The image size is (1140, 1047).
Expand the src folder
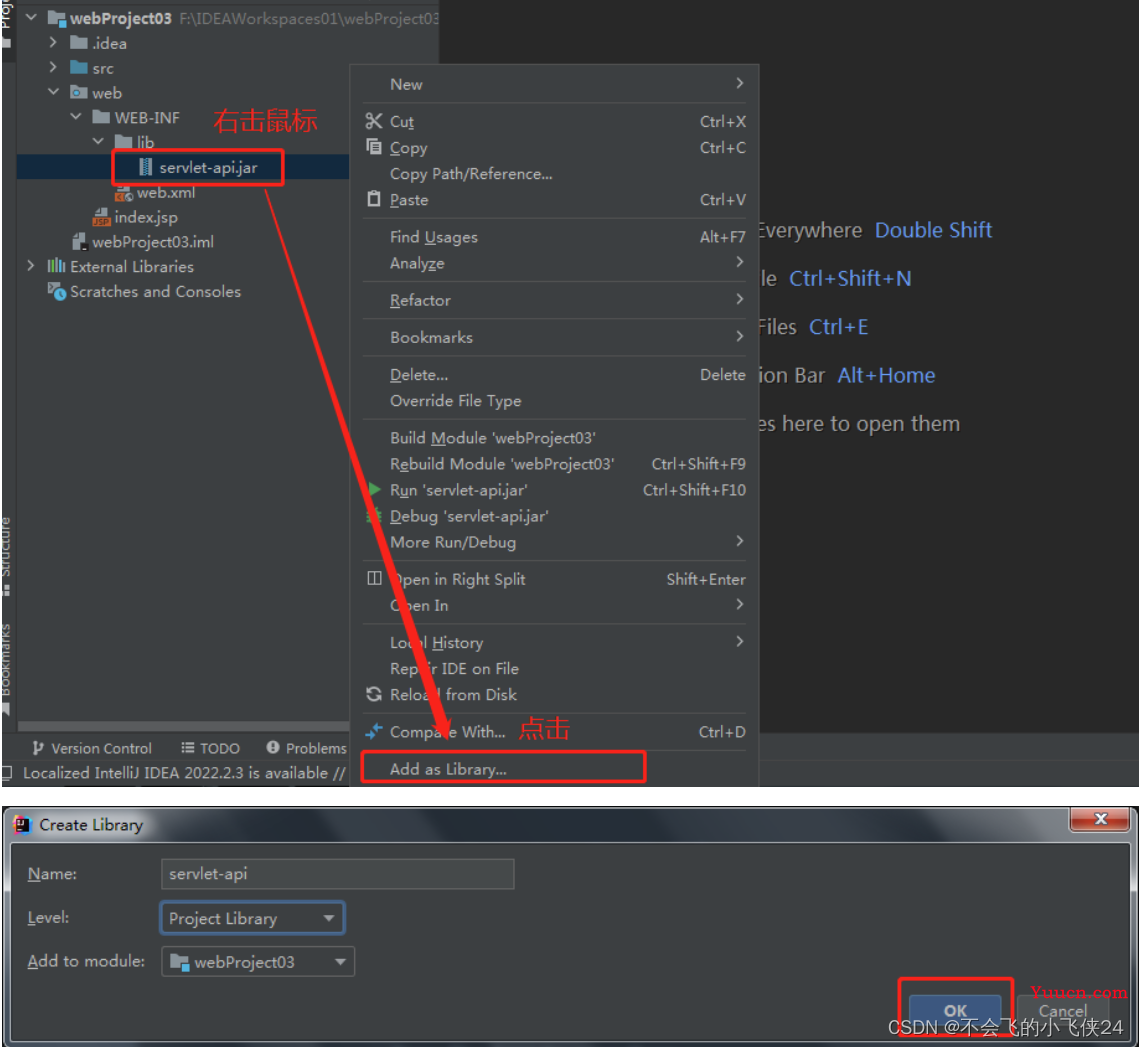53,67
